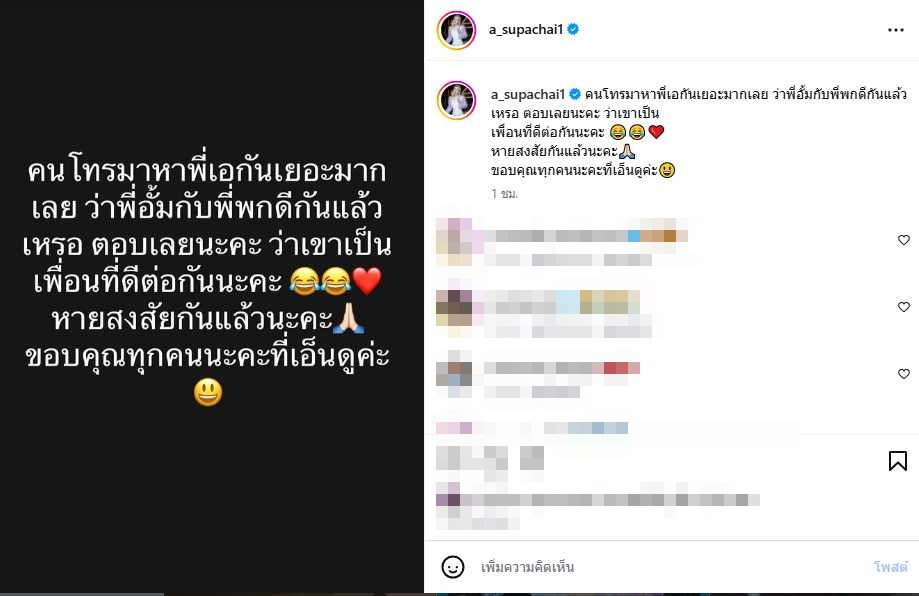Click the black post image with Thai text

(212, 297)
